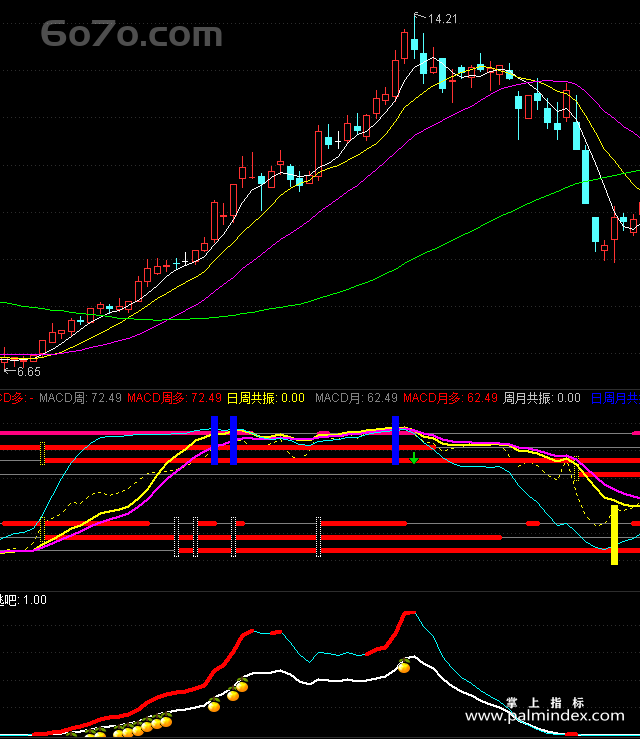
Task: Select the 'MACD周: 72.49' indicator readout
Action: click(x=80, y=398)
